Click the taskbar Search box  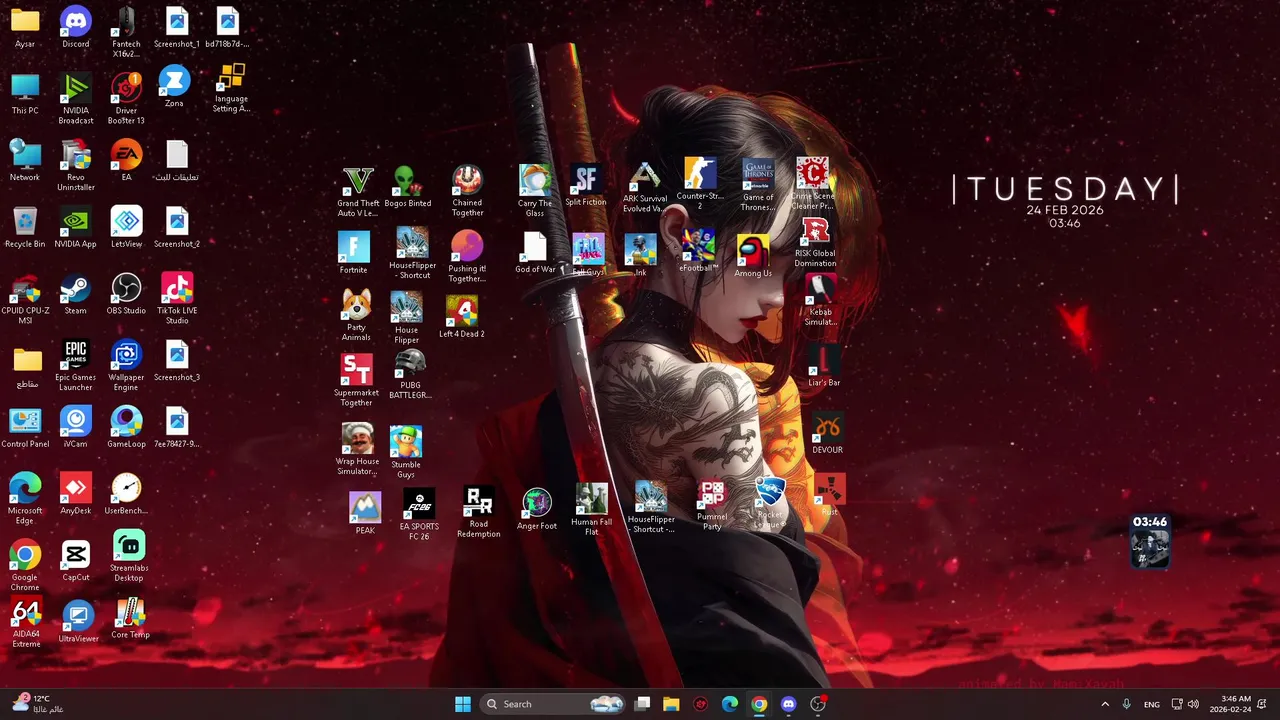pyautogui.click(x=553, y=704)
